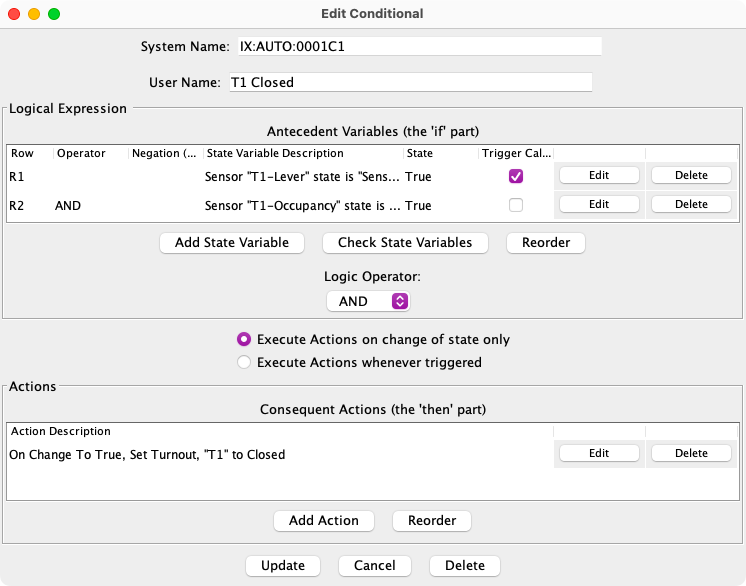Click Edit for T1-Lever sensor row

(x=598, y=175)
